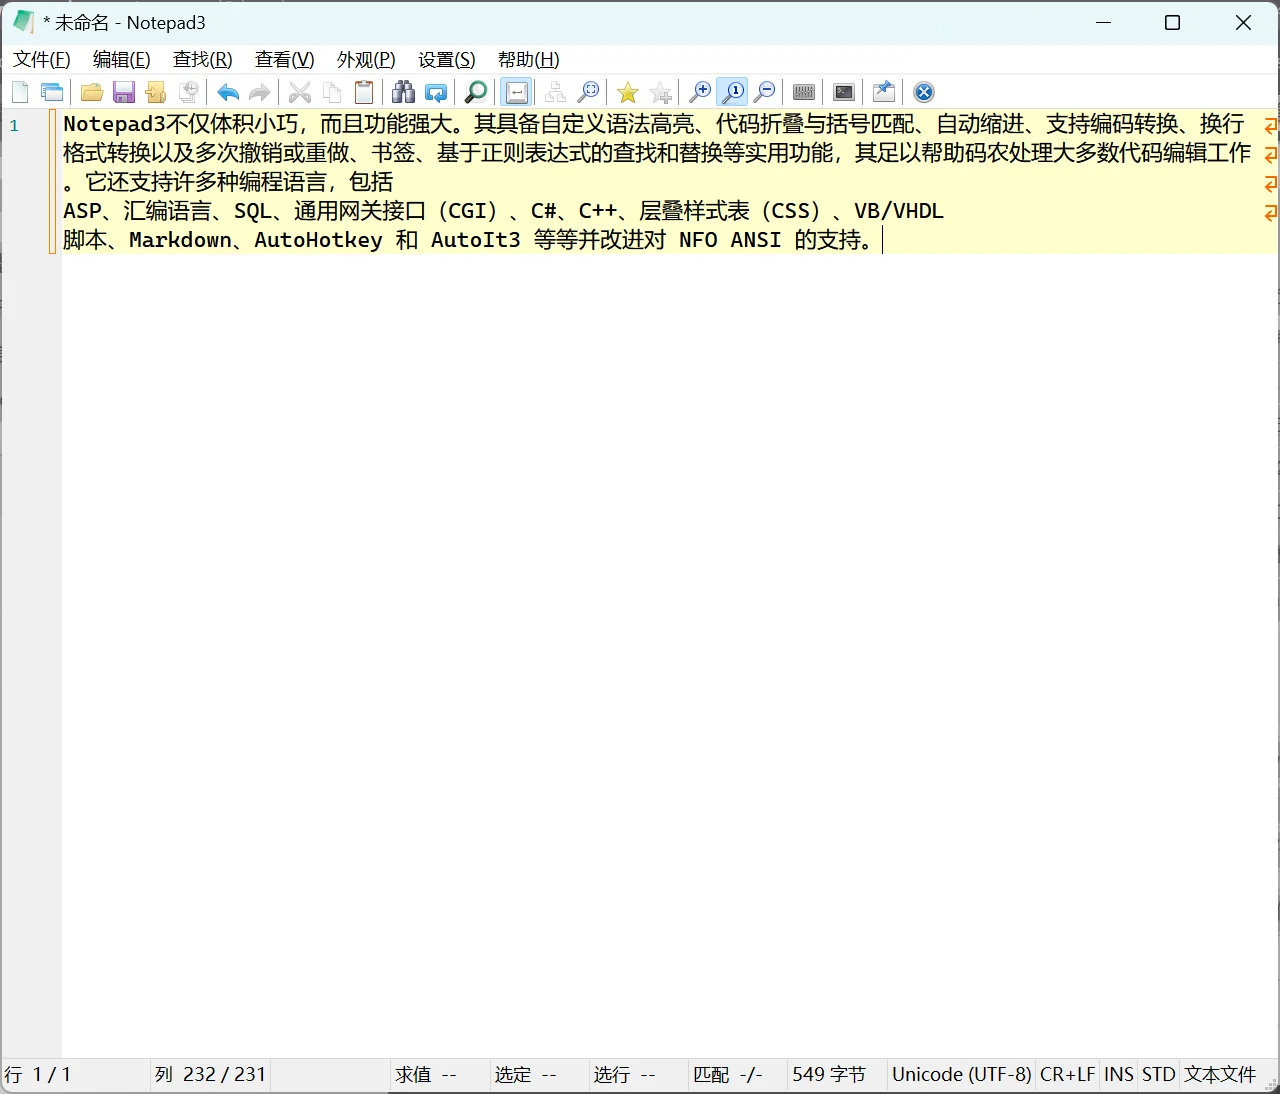Click the text NFO ANSI in the editor
Viewport: 1280px width, 1094px height.
tap(730, 240)
